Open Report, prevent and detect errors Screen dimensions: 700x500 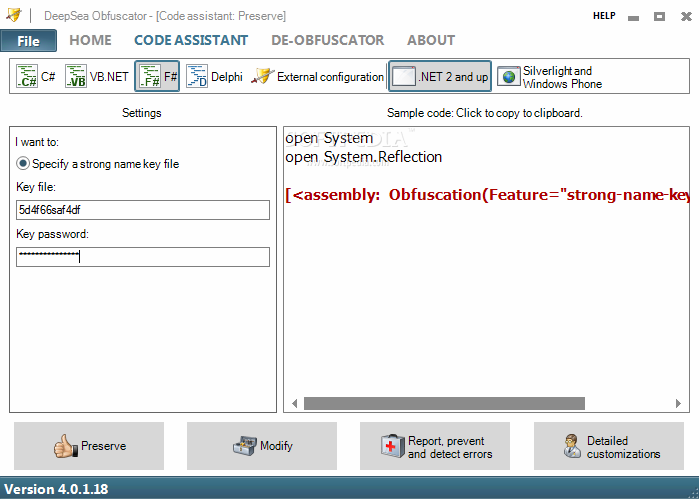click(435, 446)
